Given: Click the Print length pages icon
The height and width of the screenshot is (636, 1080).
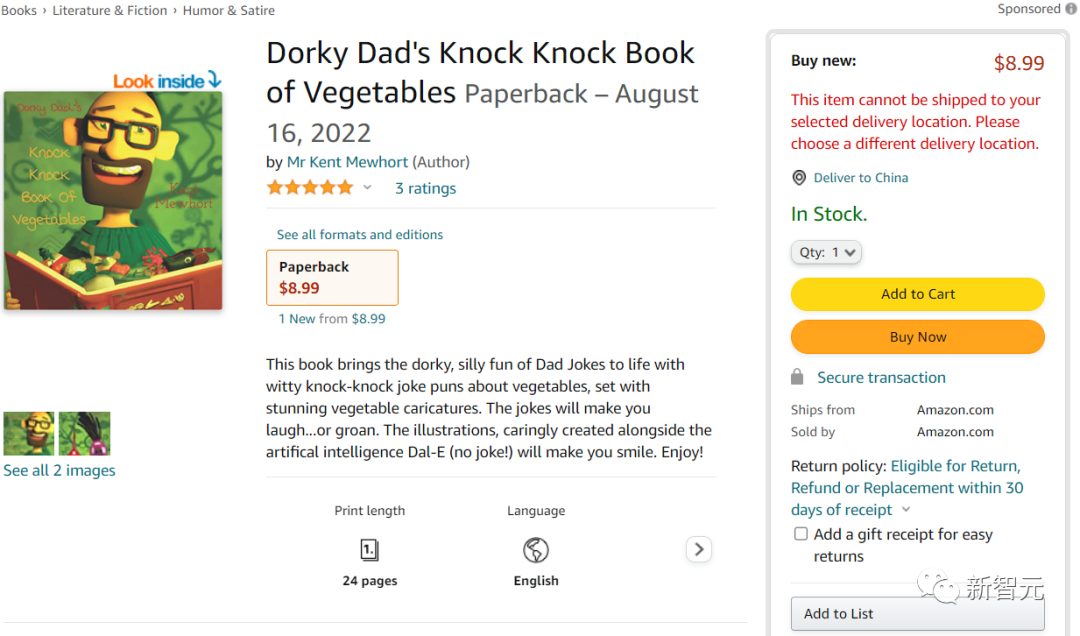Looking at the screenshot, I should pyautogui.click(x=369, y=550).
